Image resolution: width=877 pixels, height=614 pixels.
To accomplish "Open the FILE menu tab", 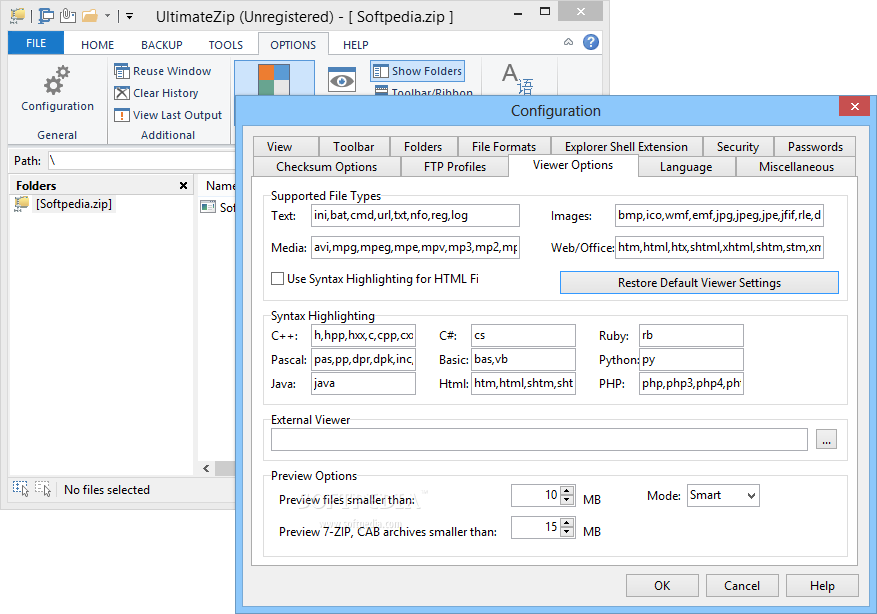I will (x=36, y=43).
